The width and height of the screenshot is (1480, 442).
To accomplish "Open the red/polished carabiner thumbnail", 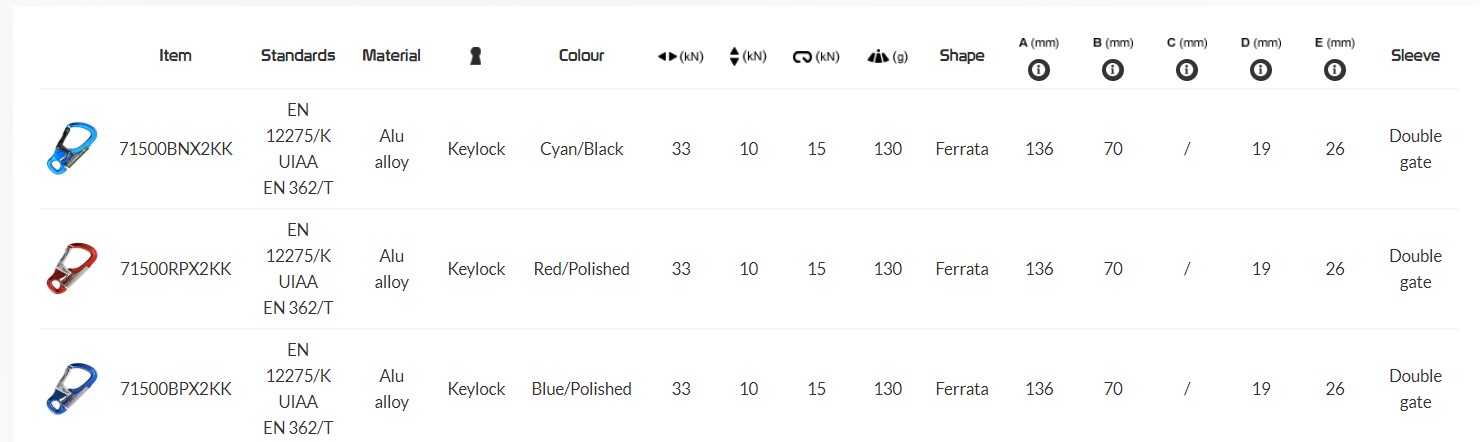I will (72, 269).
